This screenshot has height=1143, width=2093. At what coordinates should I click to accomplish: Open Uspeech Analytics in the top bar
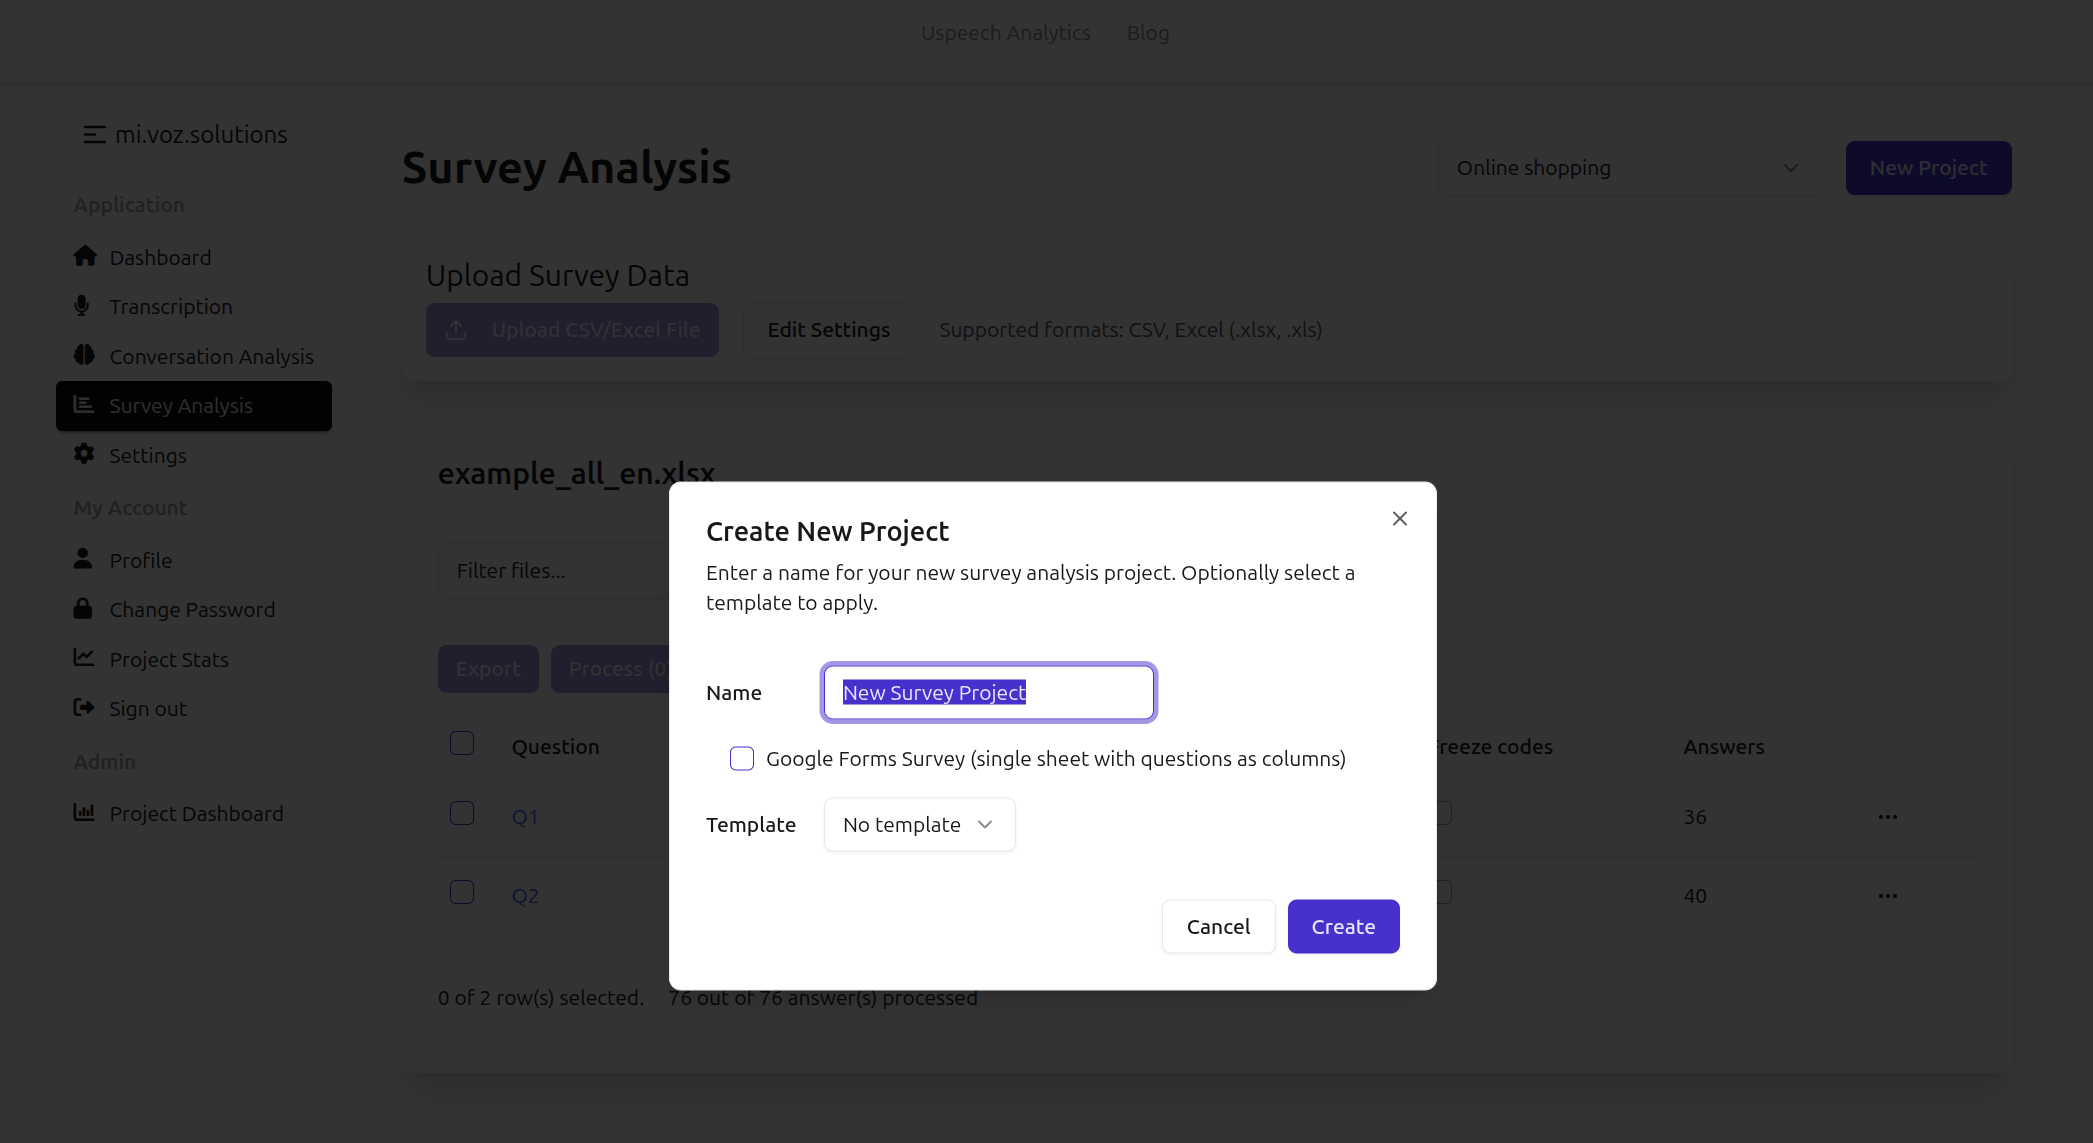pos(1005,32)
